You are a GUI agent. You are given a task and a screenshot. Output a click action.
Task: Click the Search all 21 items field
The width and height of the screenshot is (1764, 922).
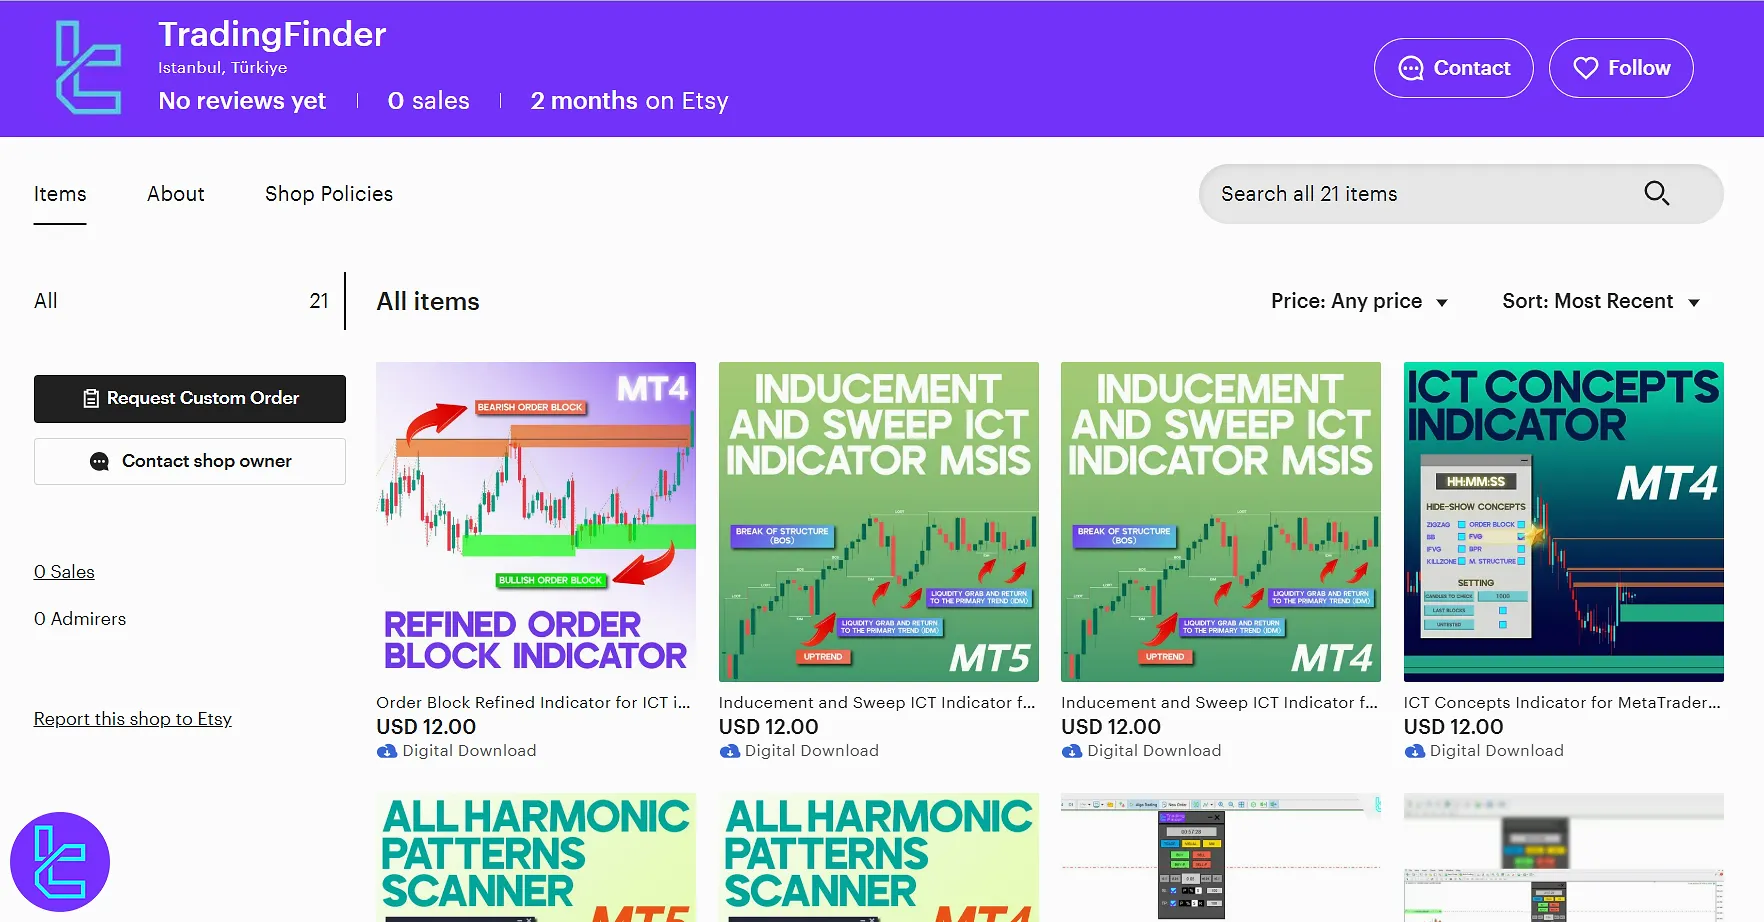(1420, 194)
